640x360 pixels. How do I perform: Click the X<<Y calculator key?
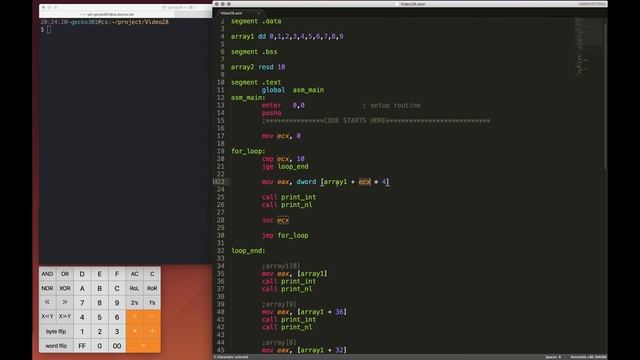click(47, 317)
